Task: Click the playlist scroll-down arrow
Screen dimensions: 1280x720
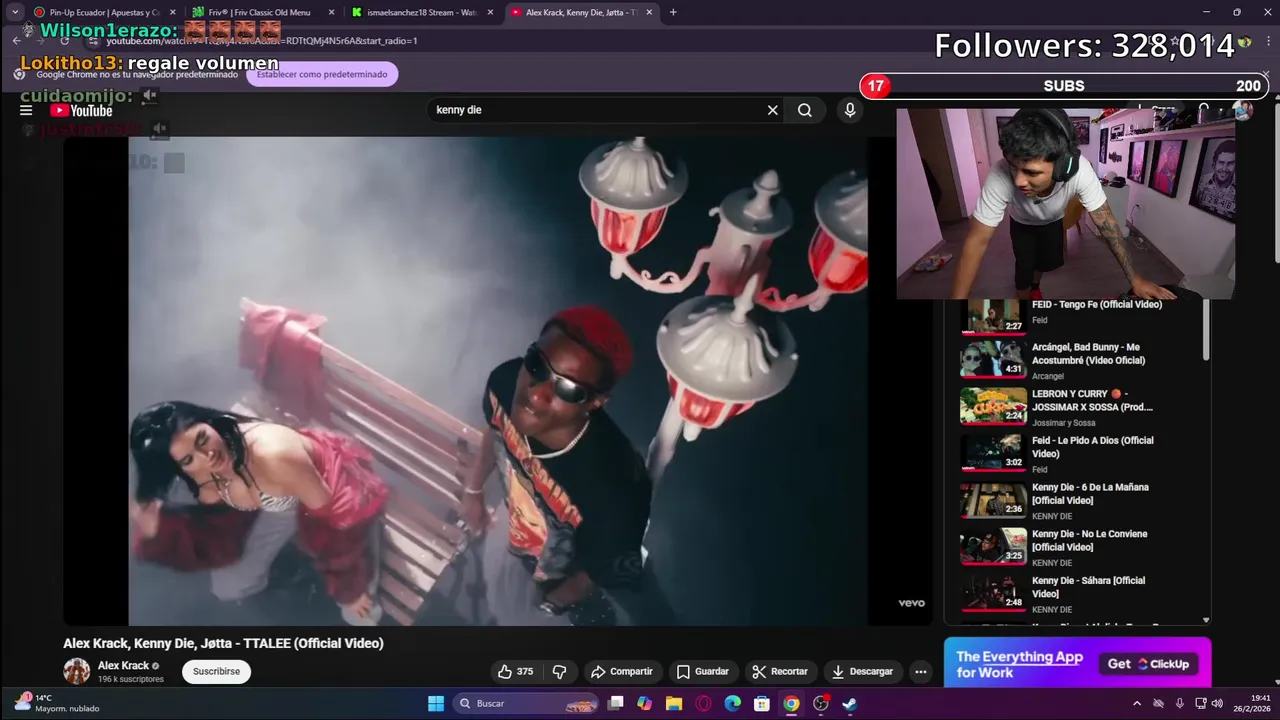Action: tap(1206, 620)
